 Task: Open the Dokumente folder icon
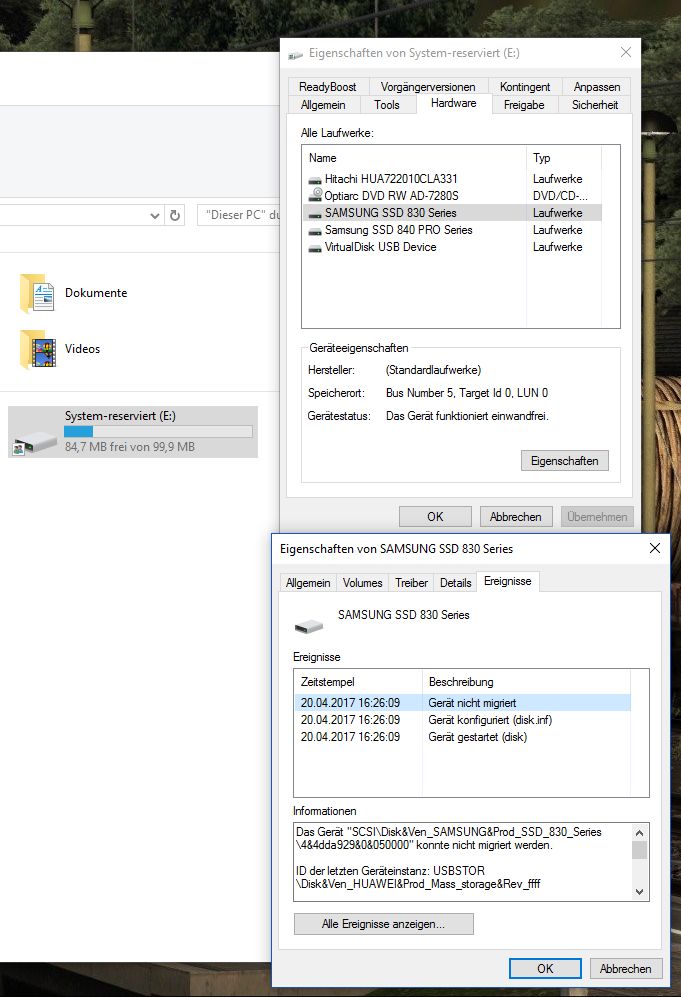38,294
